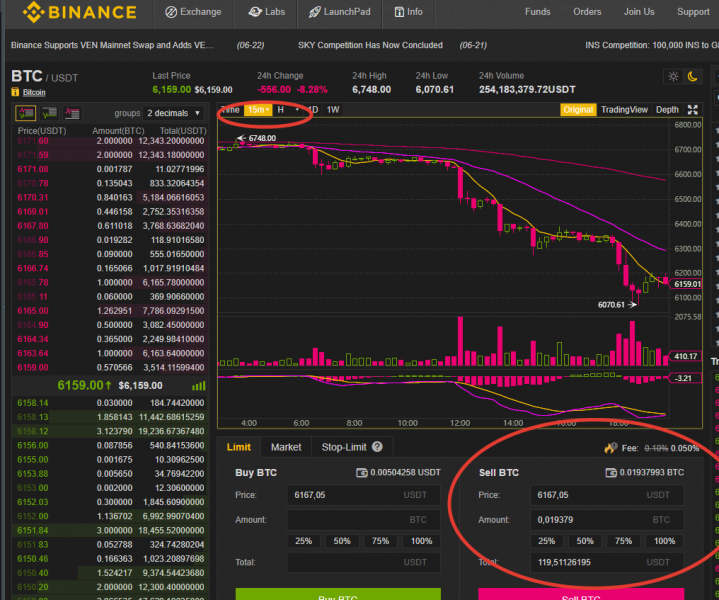Click the 6159.01 current price marker
This screenshot has height=600, width=719.
coord(686,284)
